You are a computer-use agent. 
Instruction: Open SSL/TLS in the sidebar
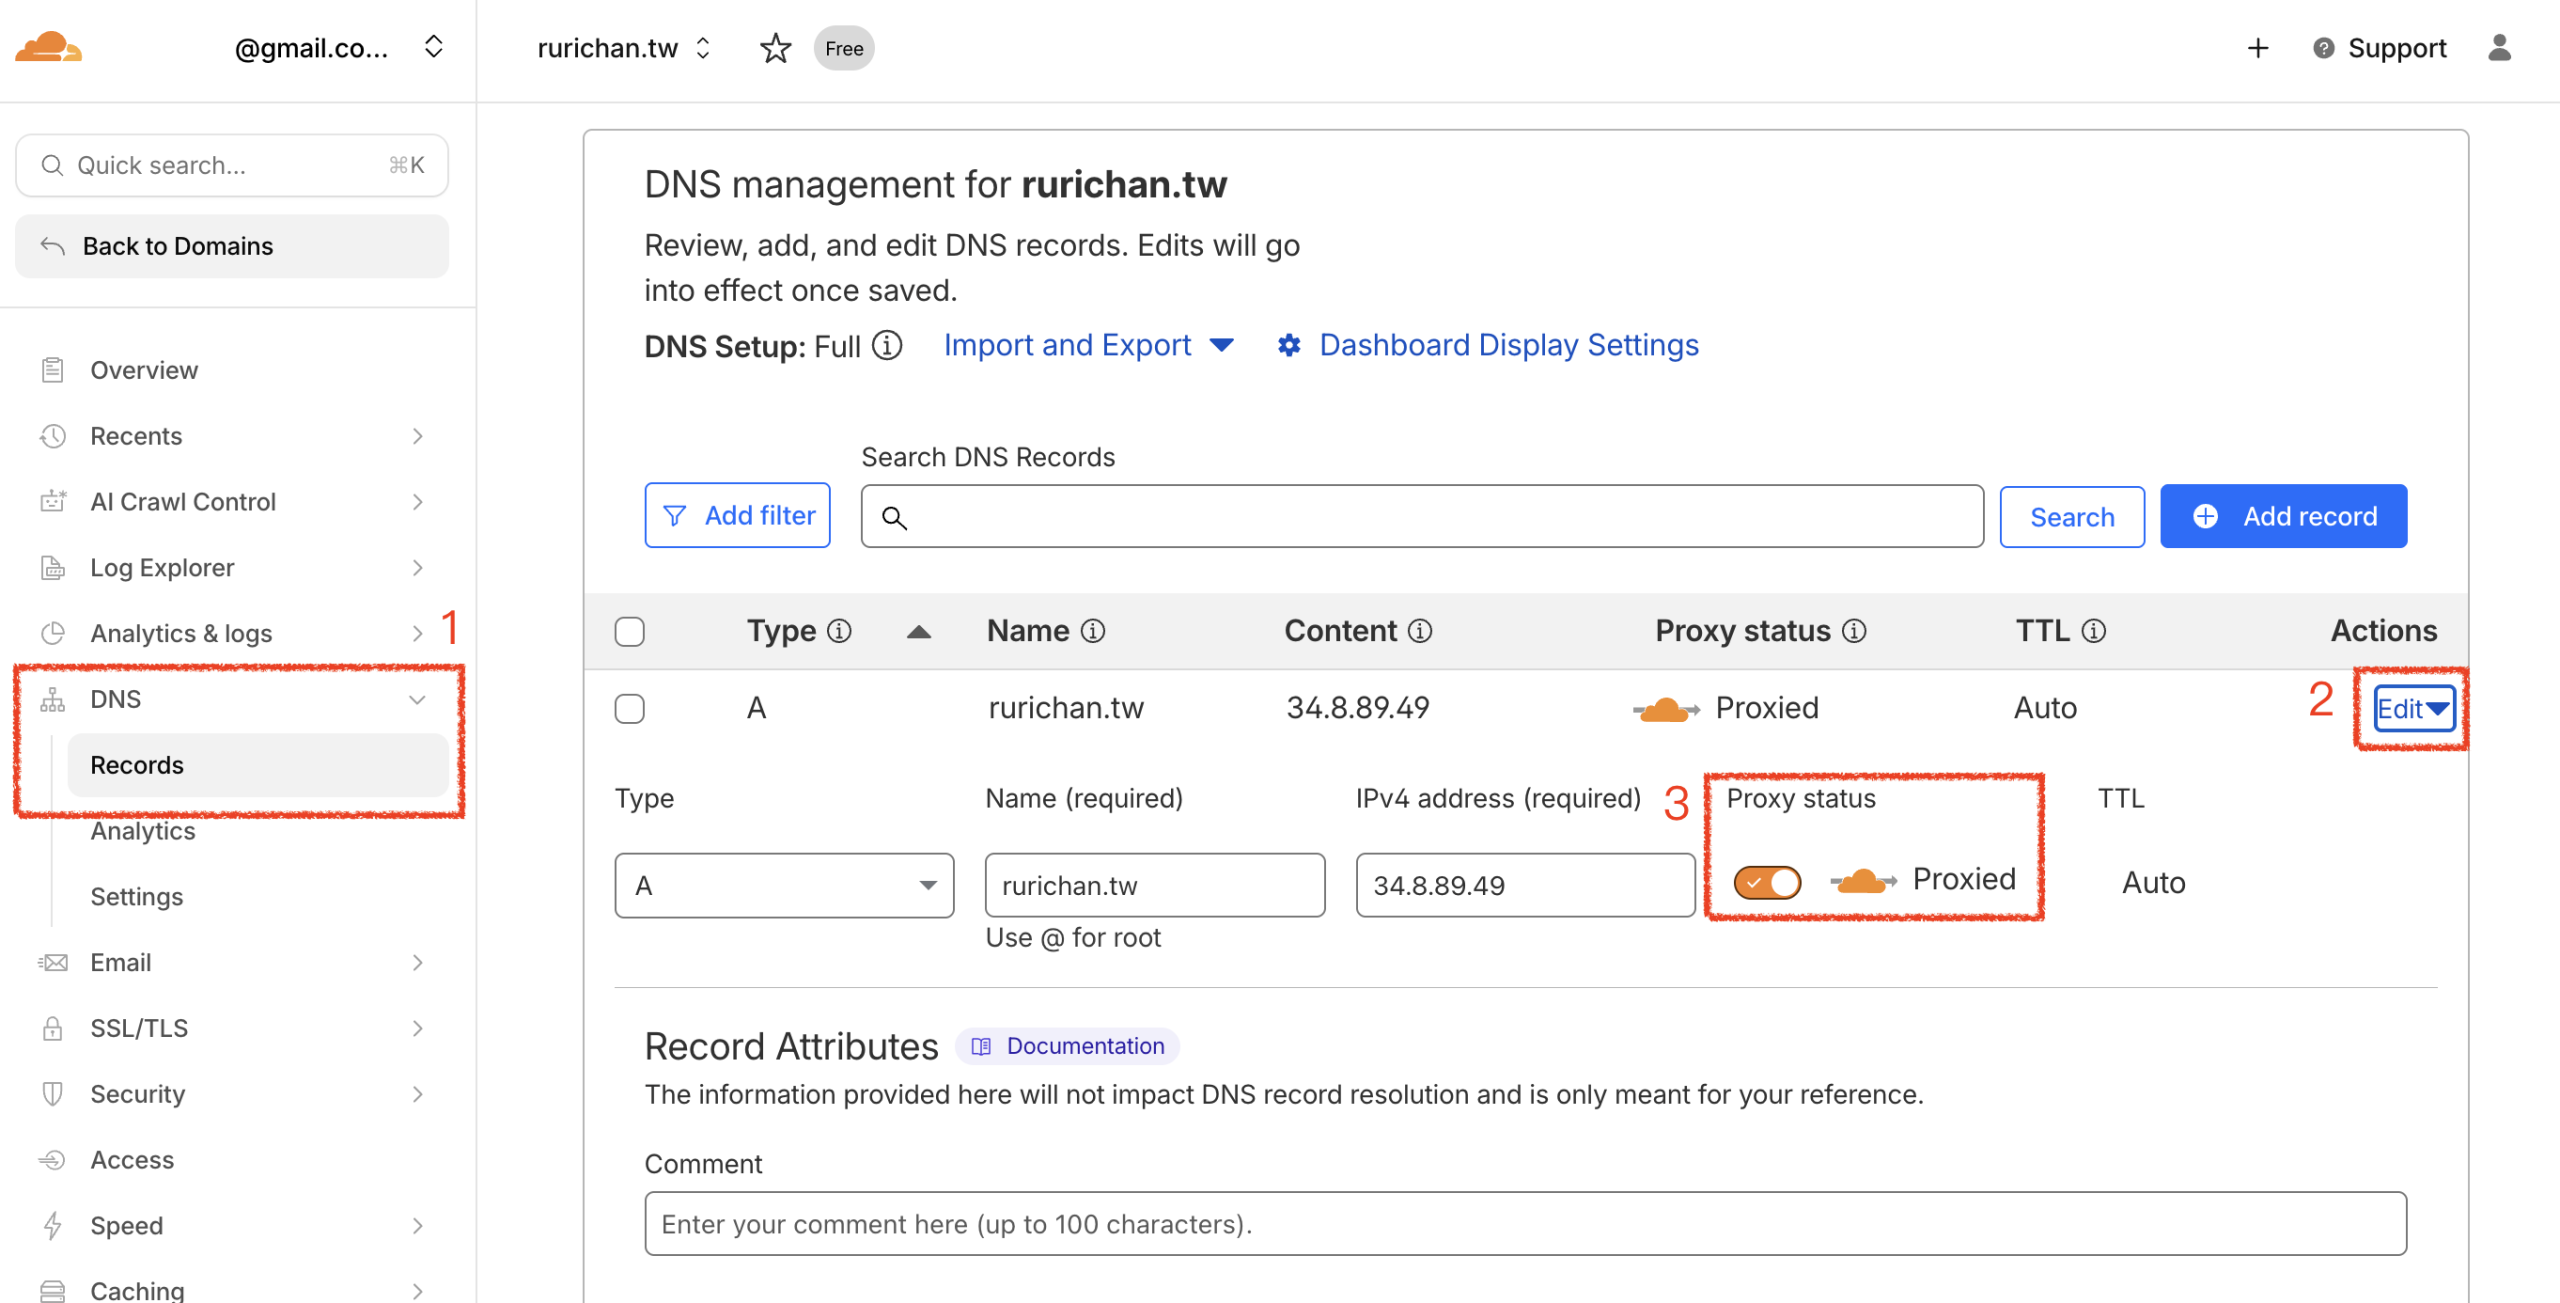click(139, 1028)
